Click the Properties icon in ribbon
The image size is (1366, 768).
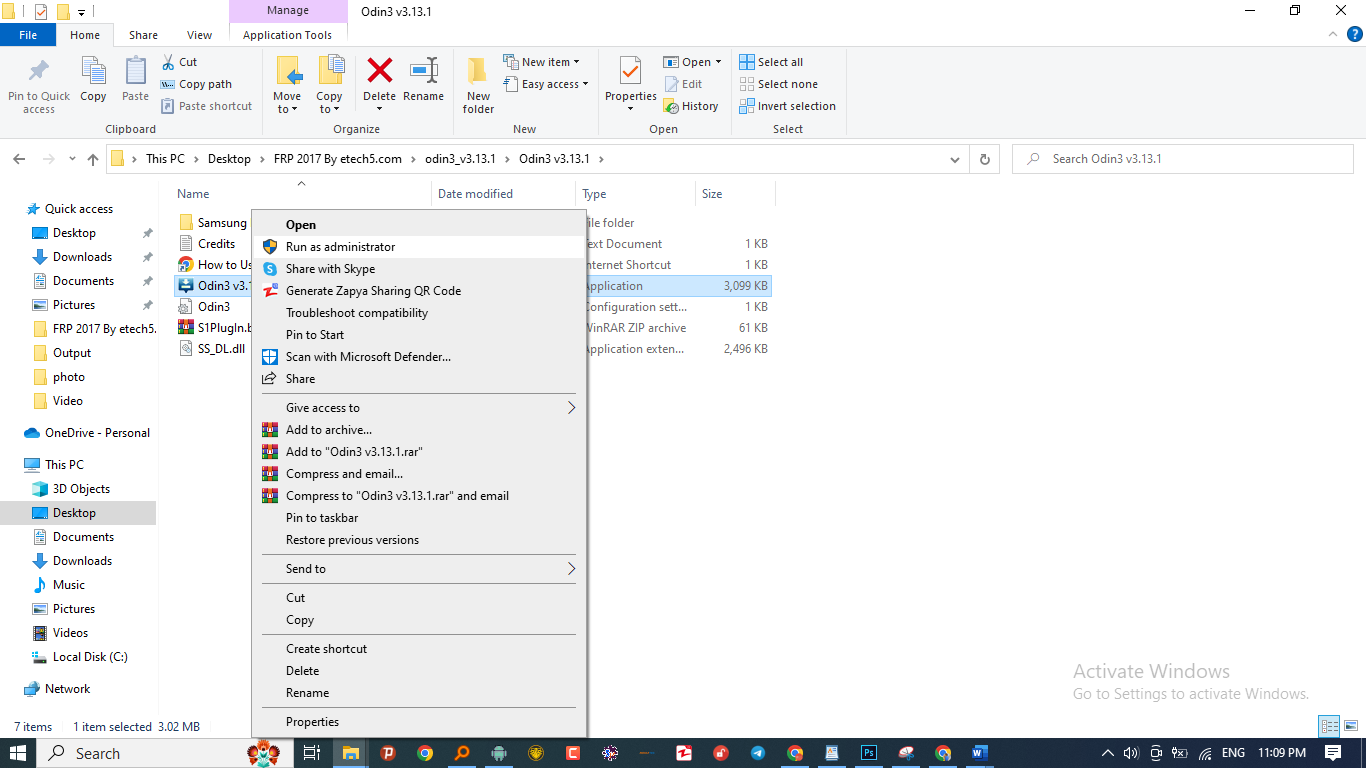(630, 72)
